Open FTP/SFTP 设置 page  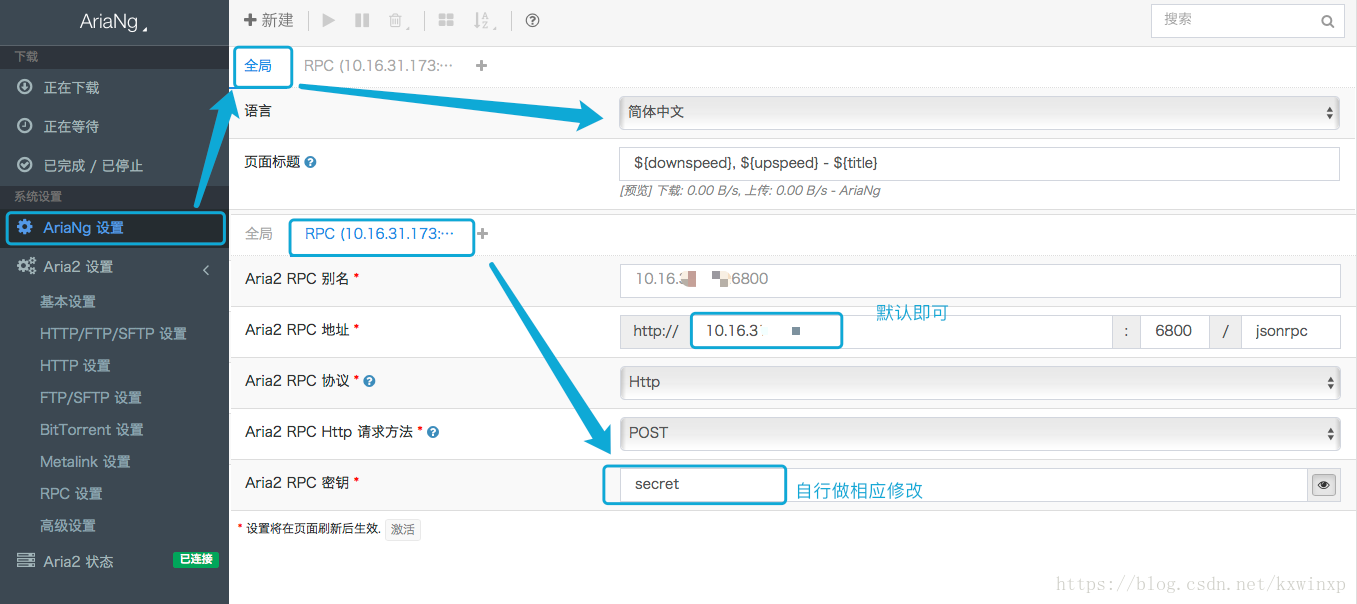91,398
